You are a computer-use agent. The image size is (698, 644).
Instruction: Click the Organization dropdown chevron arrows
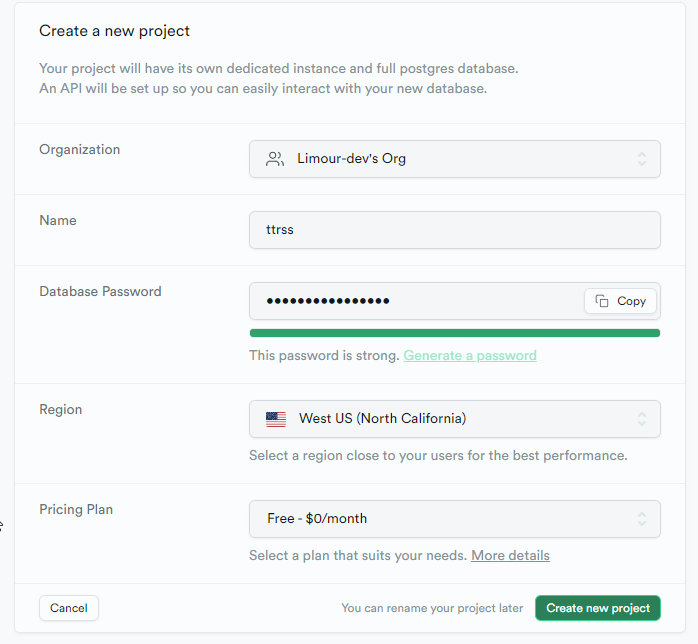pyautogui.click(x=641, y=159)
